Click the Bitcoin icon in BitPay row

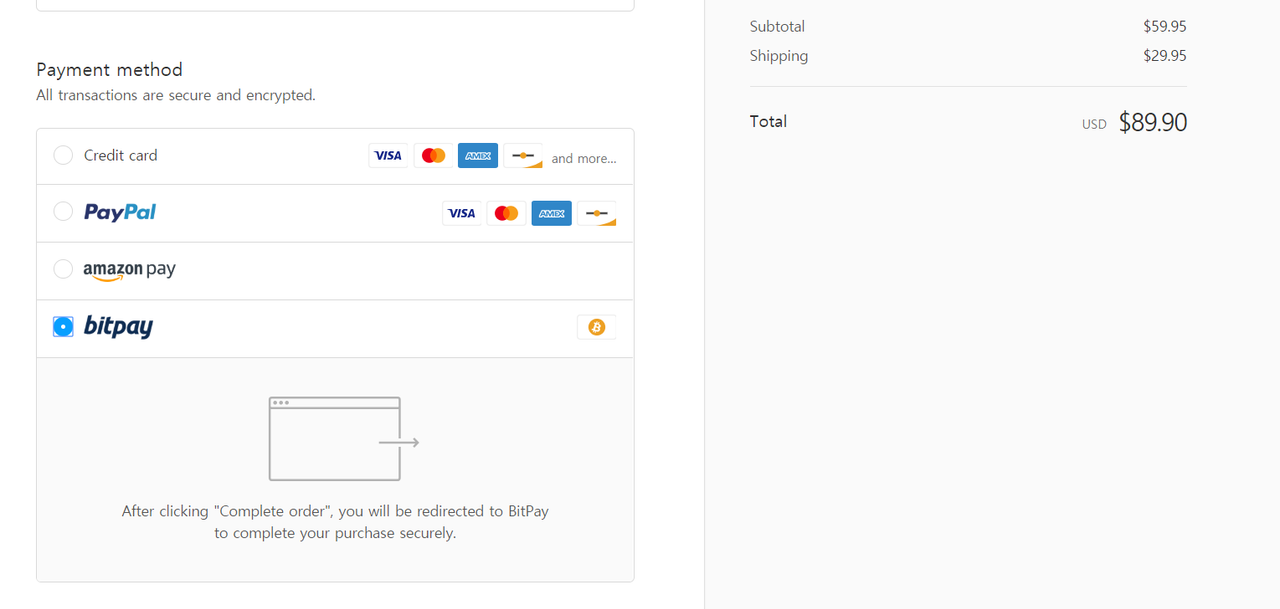coord(597,327)
